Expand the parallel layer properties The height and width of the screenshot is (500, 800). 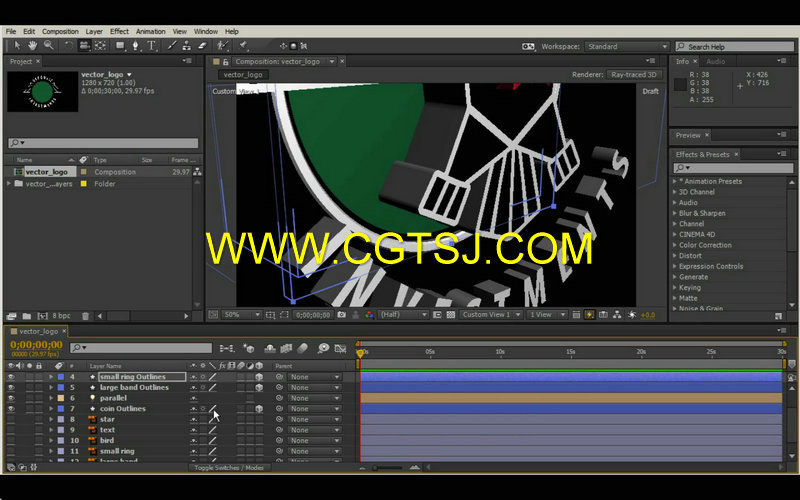[51, 398]
